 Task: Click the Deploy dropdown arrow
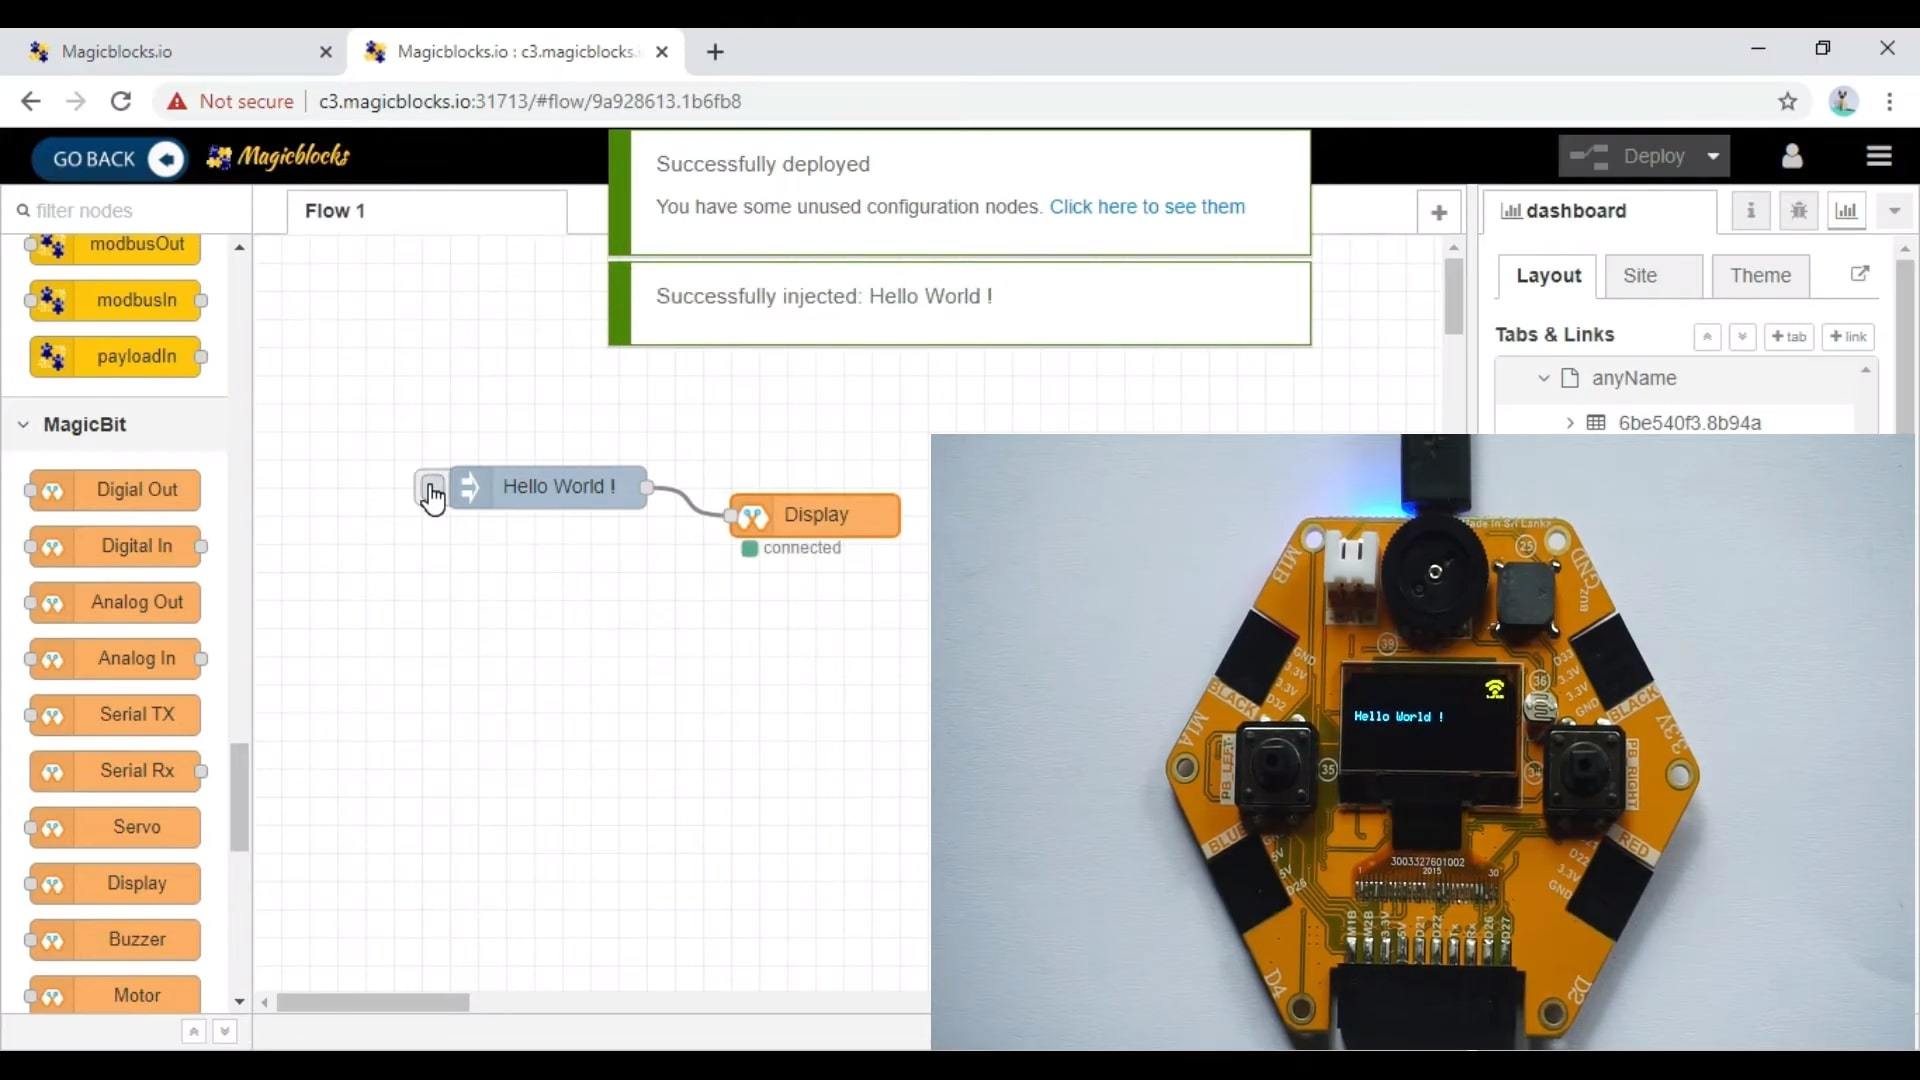tap(1713, 156)
